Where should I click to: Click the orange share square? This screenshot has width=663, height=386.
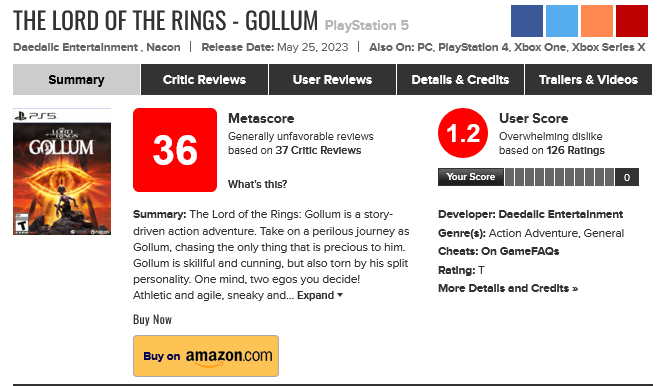pyautogui.click(x=597, y=21)
